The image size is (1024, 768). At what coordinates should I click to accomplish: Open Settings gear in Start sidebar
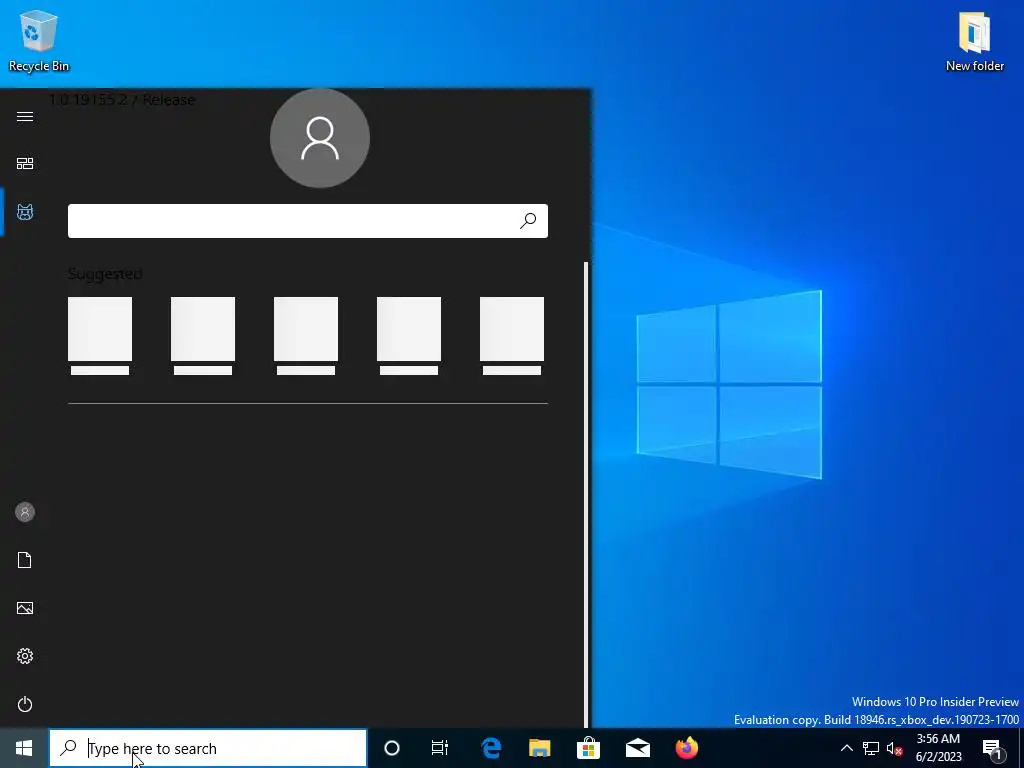pyautogui.click(x=25, y=656)
